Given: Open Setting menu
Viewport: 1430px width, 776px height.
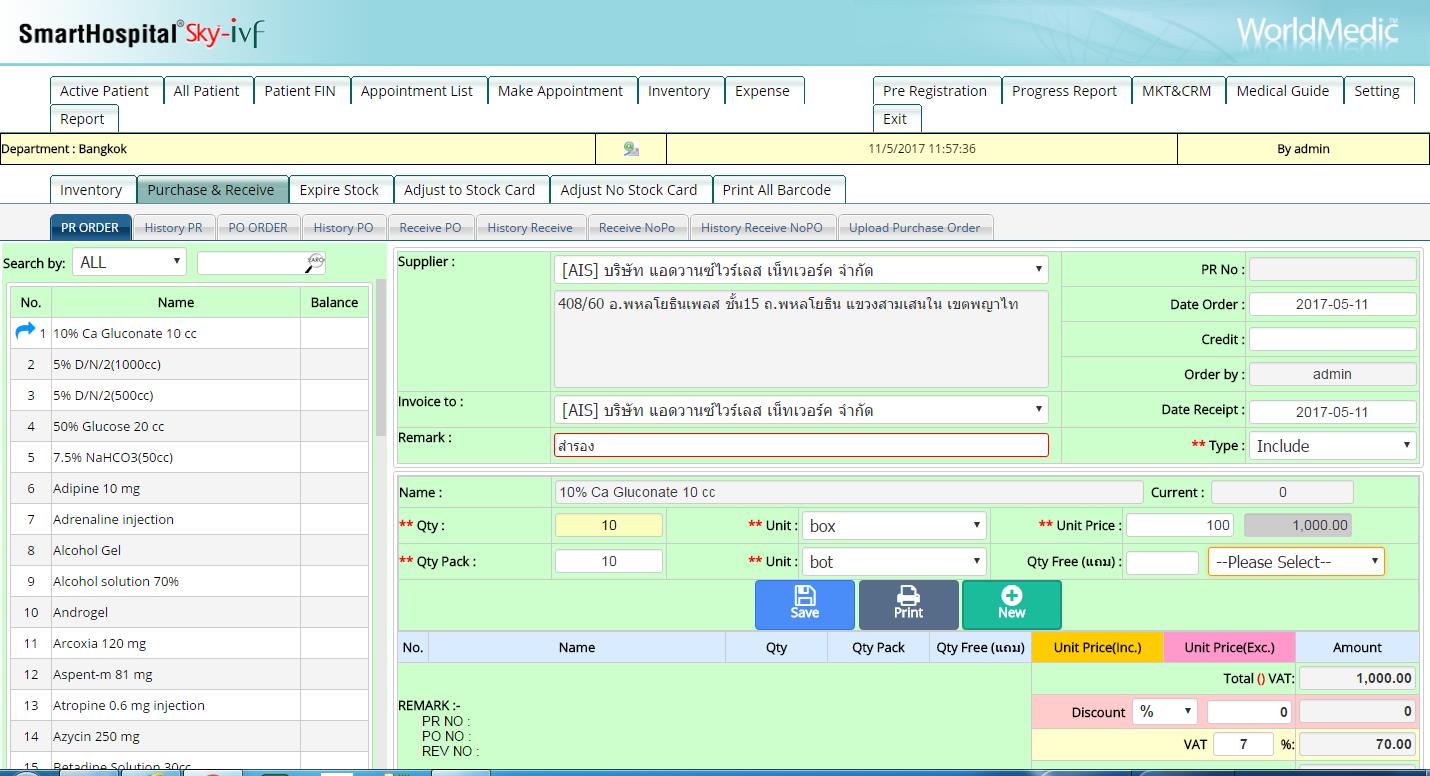Looking at the screenshot, I should pyautogui.click(x=1377, y=90).
